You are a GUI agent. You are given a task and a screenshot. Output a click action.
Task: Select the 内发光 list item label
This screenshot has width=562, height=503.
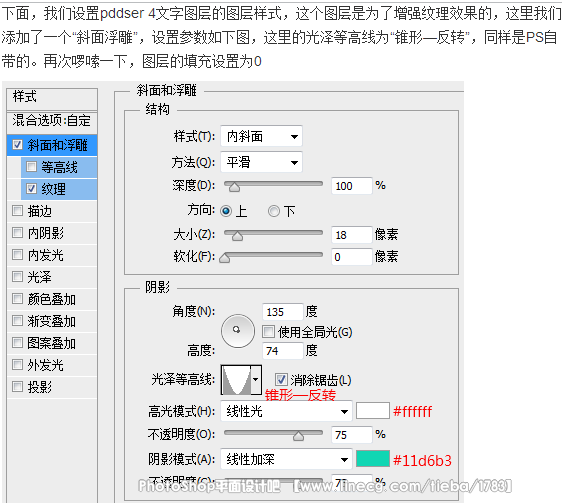pos(46,255)
